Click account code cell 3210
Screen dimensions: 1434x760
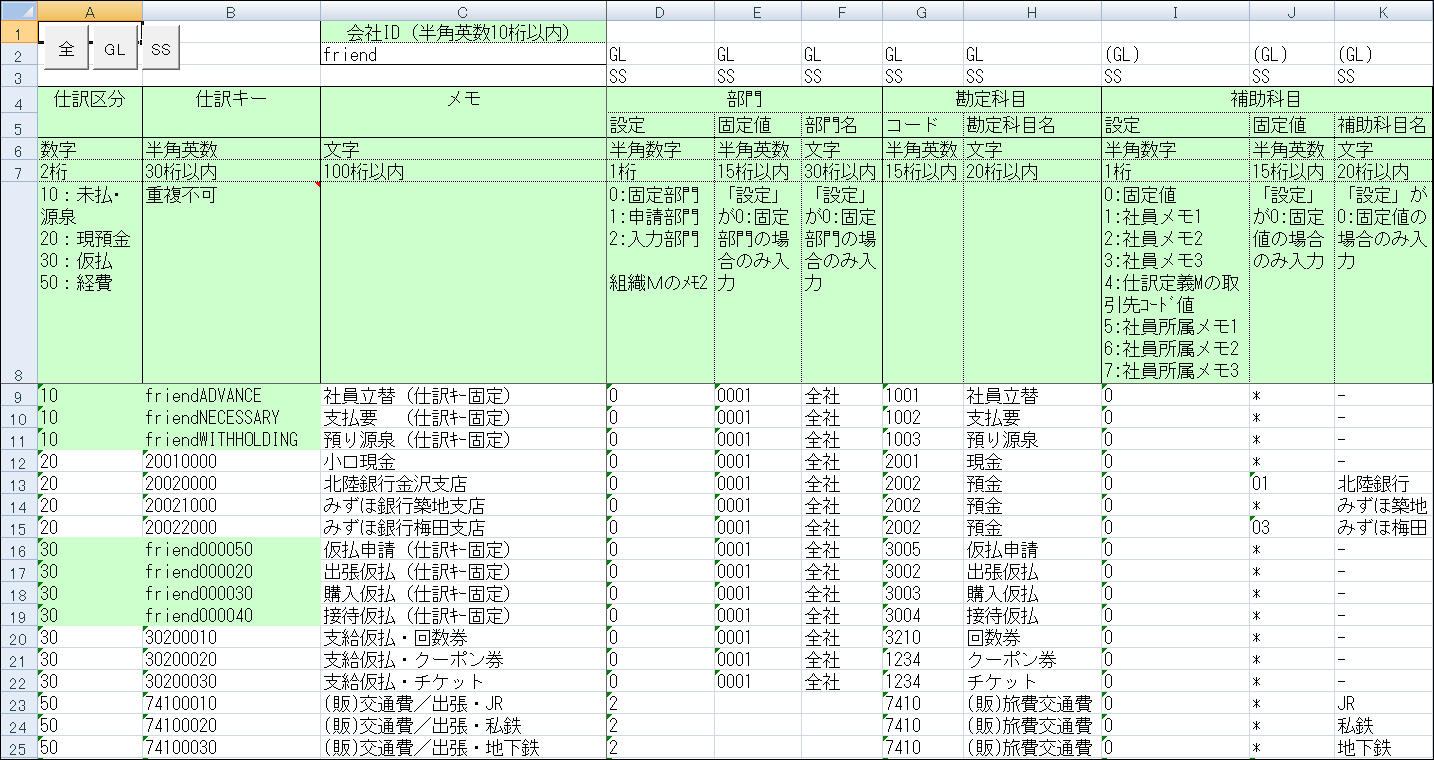[x=923, y=638]
